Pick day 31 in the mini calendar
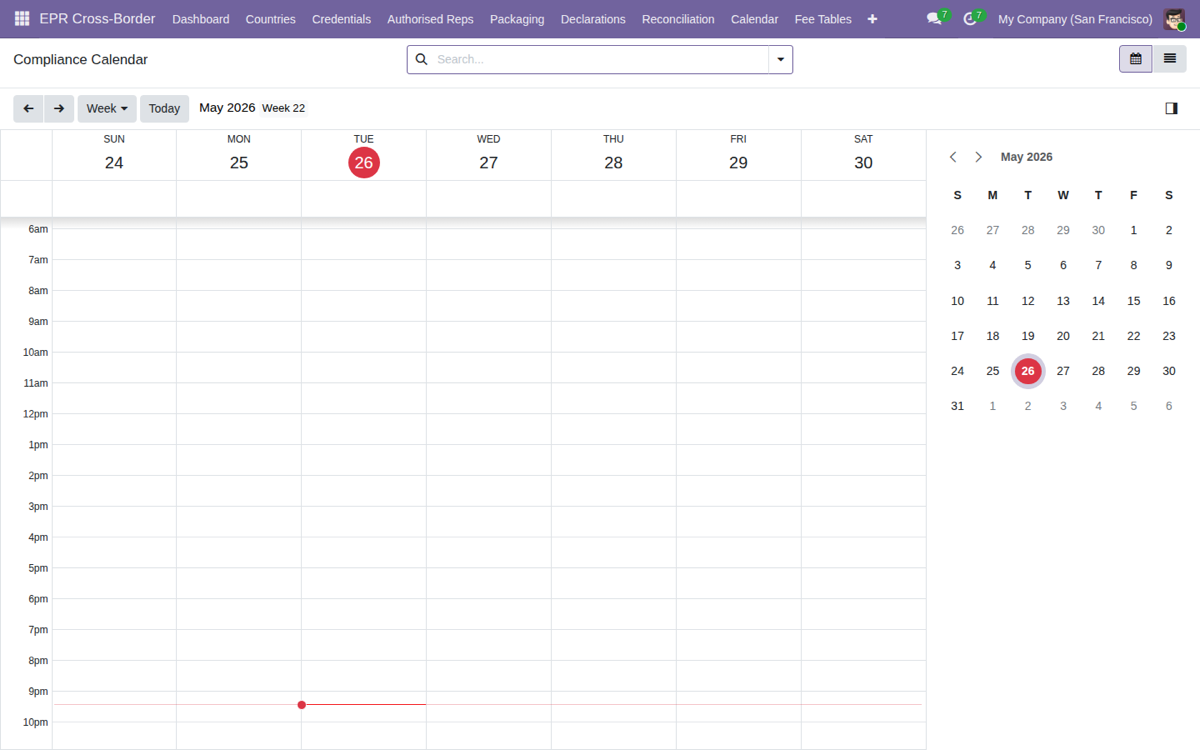The width and height of the screenshot is (1200, 750). pyautogui.click(x=957, y=406)
